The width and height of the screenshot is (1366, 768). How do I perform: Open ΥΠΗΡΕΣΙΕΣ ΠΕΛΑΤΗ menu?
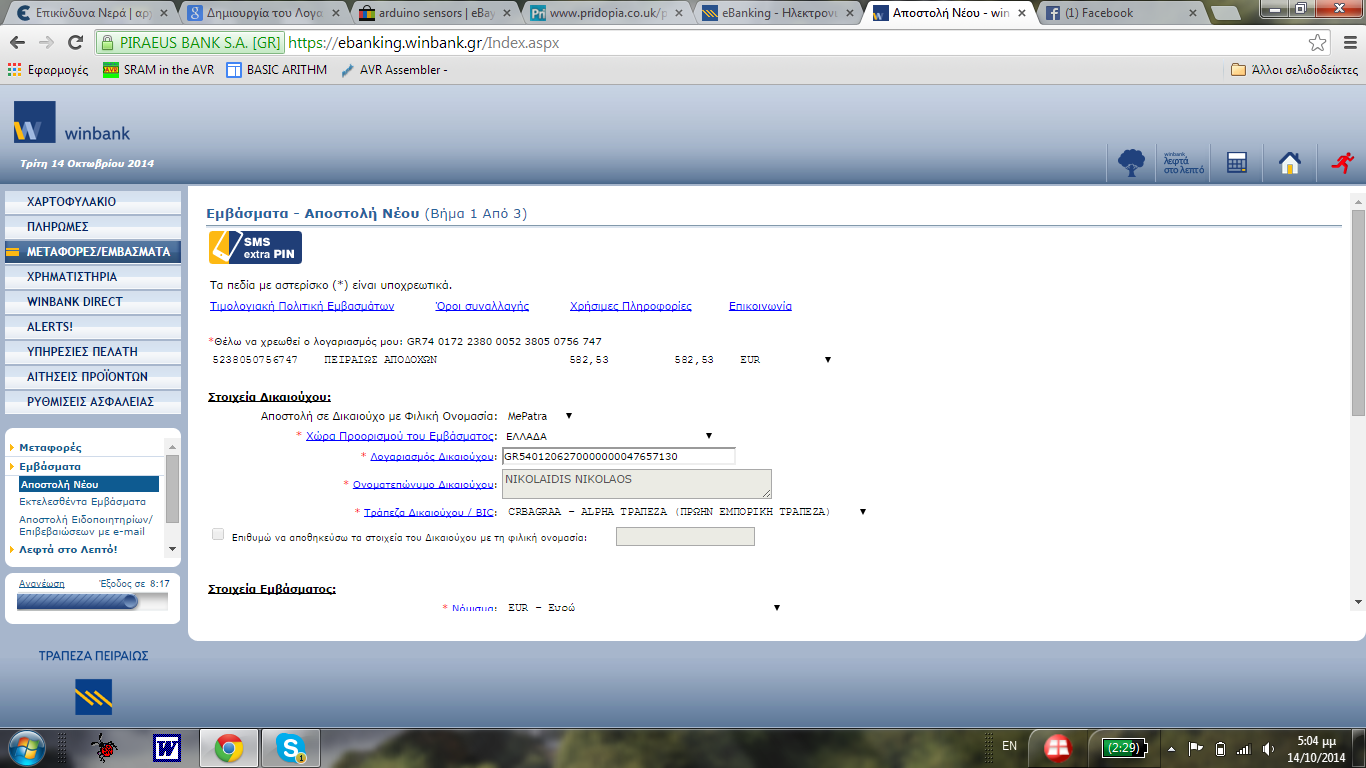click(x=93, y=351)
